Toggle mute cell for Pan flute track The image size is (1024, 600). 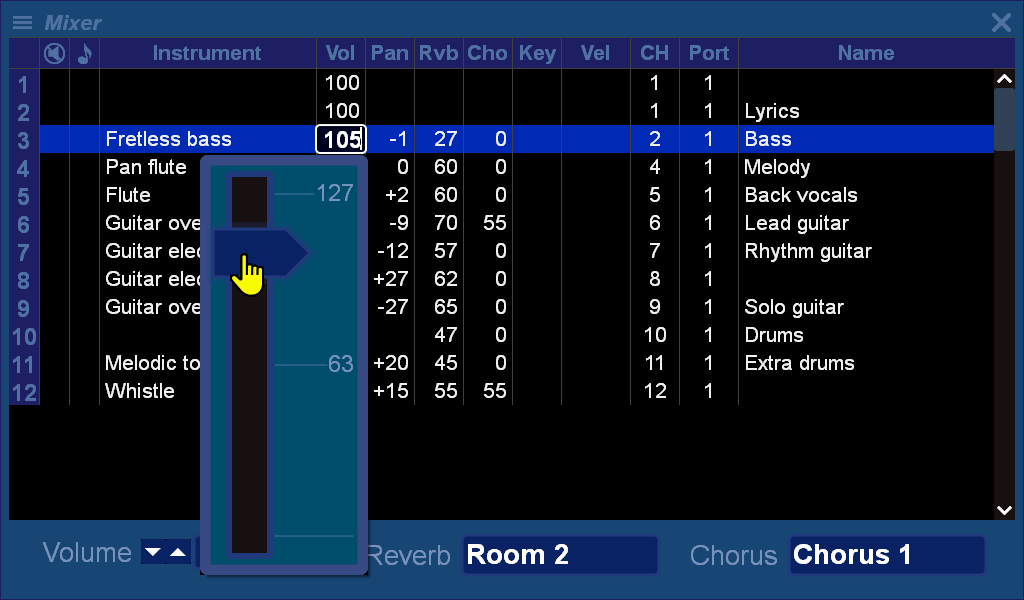pos(54,167)
